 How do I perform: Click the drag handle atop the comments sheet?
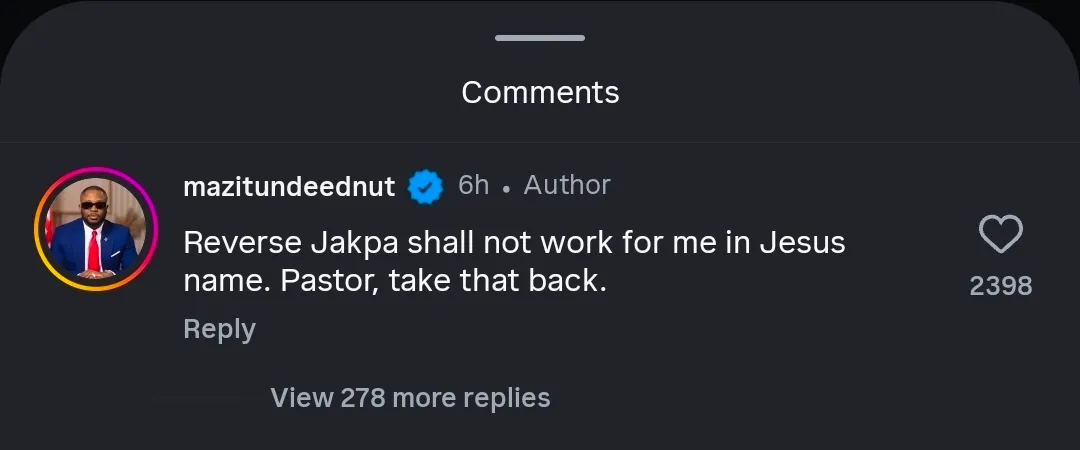coord(540,38)
